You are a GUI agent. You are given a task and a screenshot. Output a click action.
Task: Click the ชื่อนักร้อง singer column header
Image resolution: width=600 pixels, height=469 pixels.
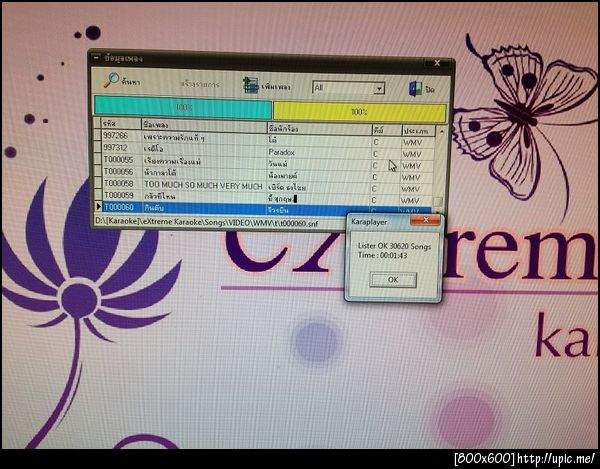320,129
